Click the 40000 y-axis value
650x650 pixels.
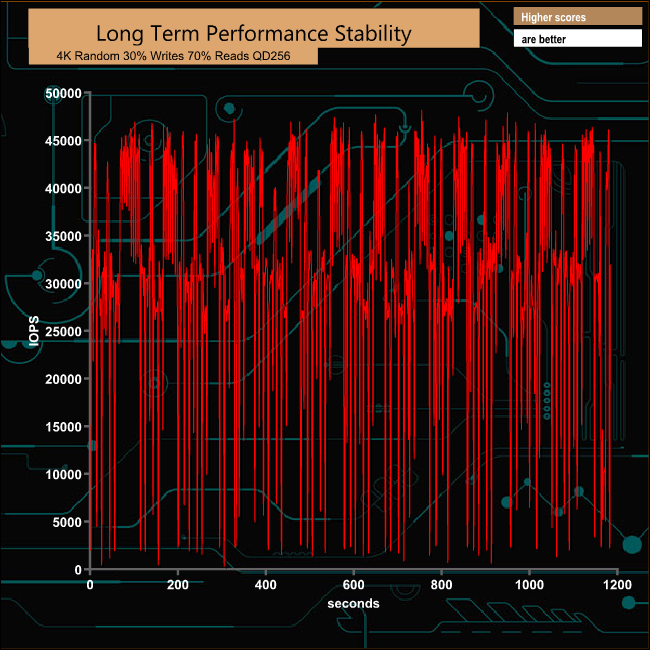tap(63, 189)
